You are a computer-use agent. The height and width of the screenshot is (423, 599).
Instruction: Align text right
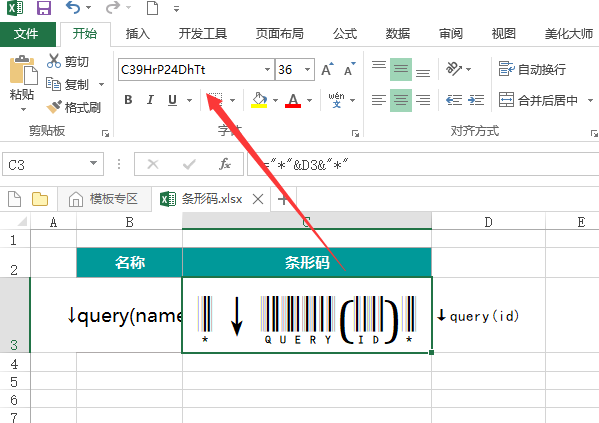pos(423,100)
